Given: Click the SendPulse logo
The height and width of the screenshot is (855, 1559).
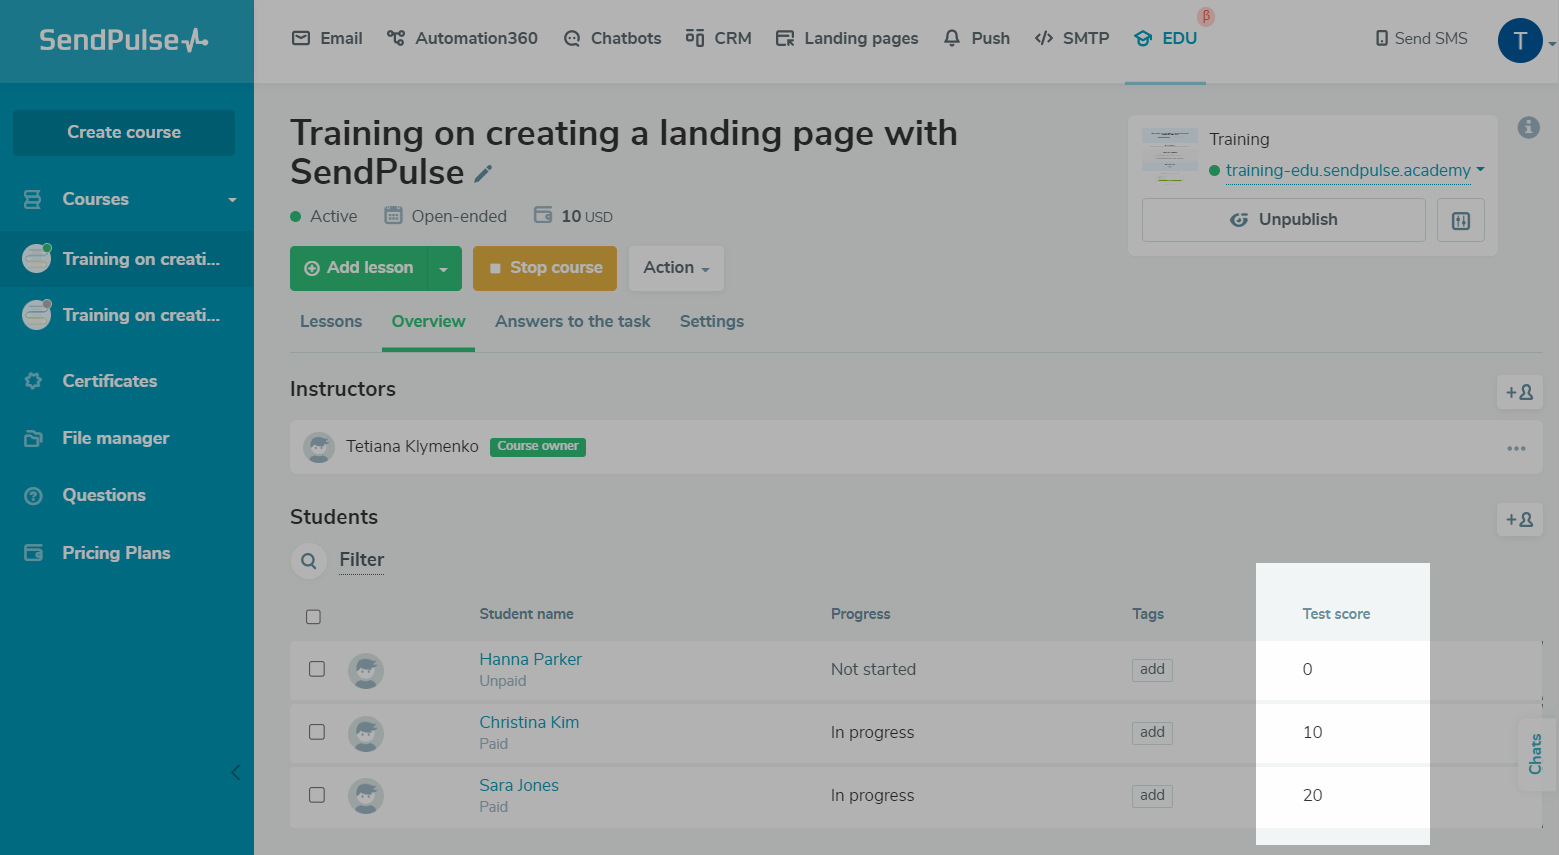Looking at the screenshot, I should (x=124, y=40).
